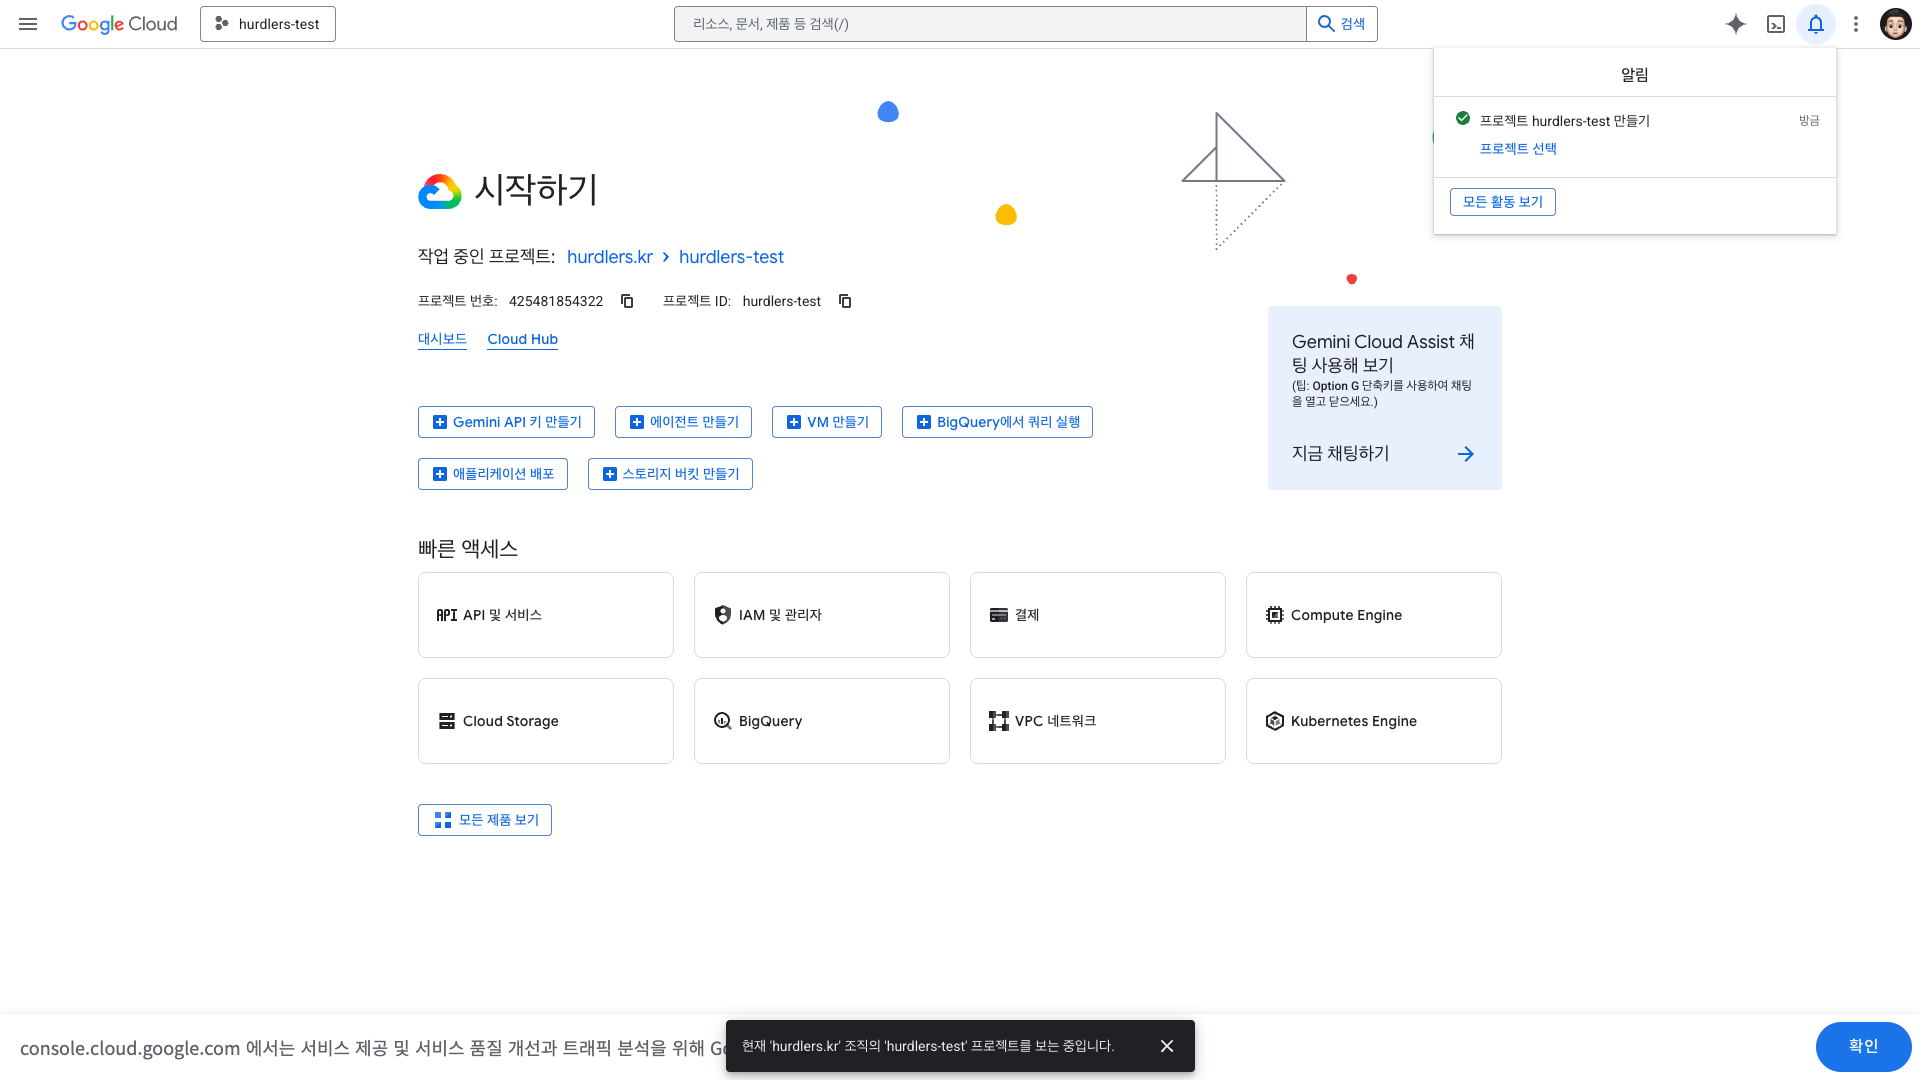
Task: Open Compute Engine card
Action: click(x=1374, y=615)
